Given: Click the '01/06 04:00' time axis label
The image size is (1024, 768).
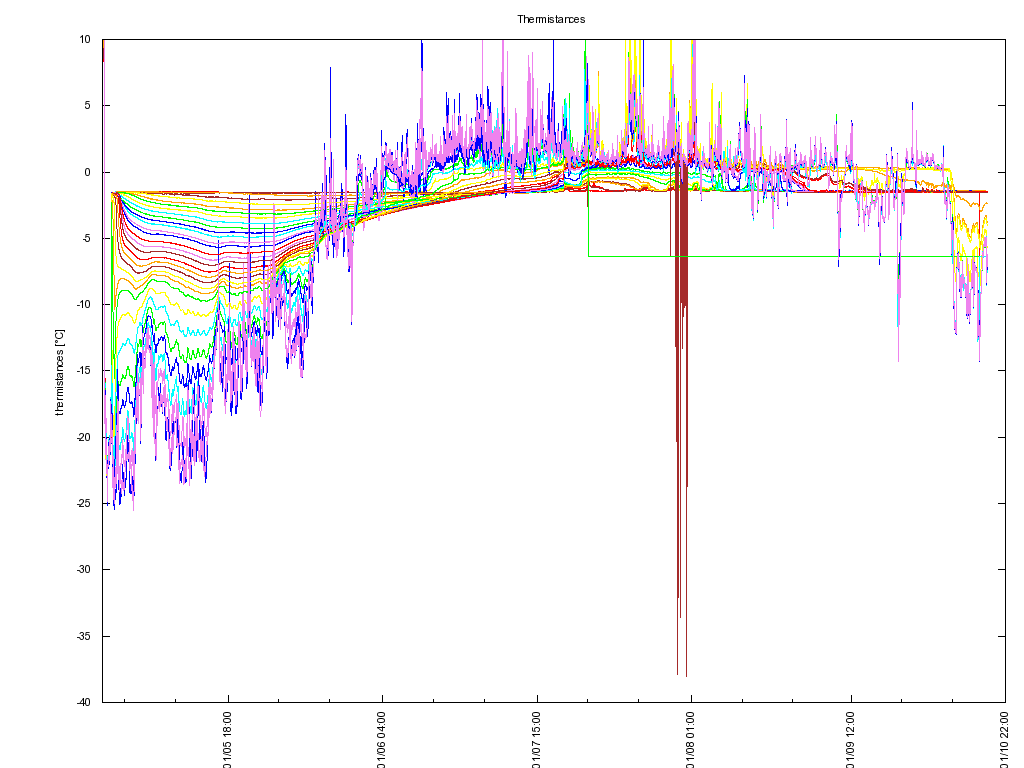Looking at the screenshot, I should click(382, 739).
